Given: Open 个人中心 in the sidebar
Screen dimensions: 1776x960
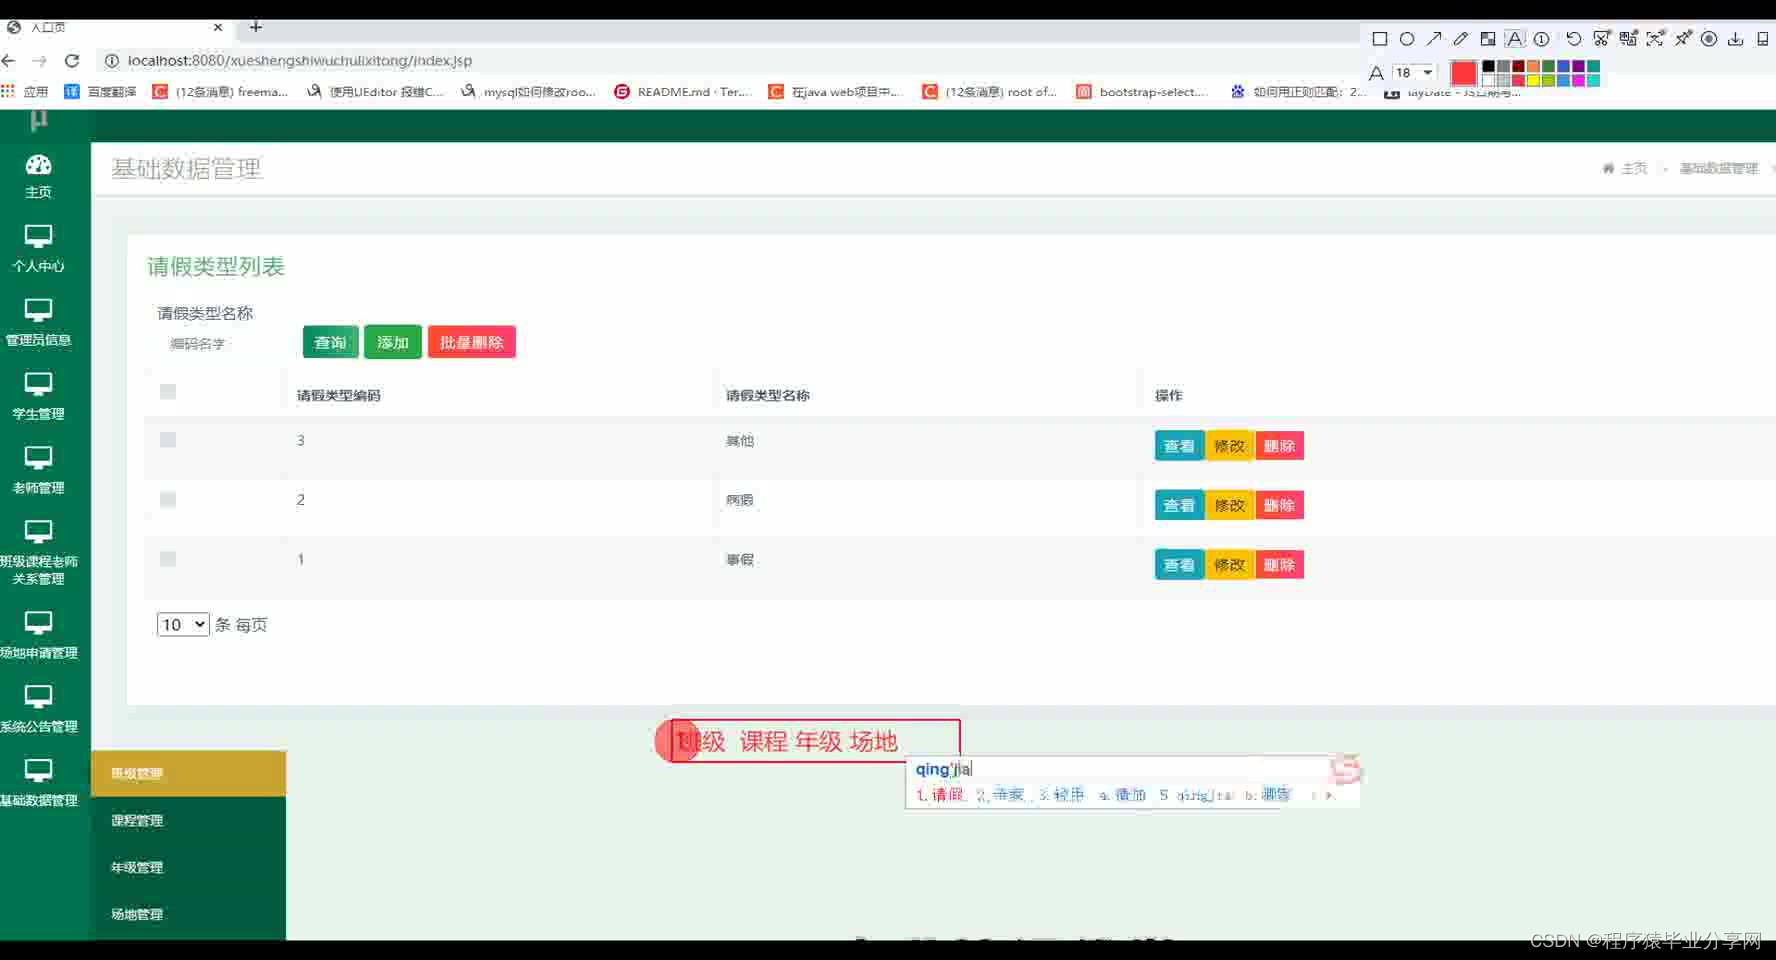Looking at the screenshot, I should point(38,249).
